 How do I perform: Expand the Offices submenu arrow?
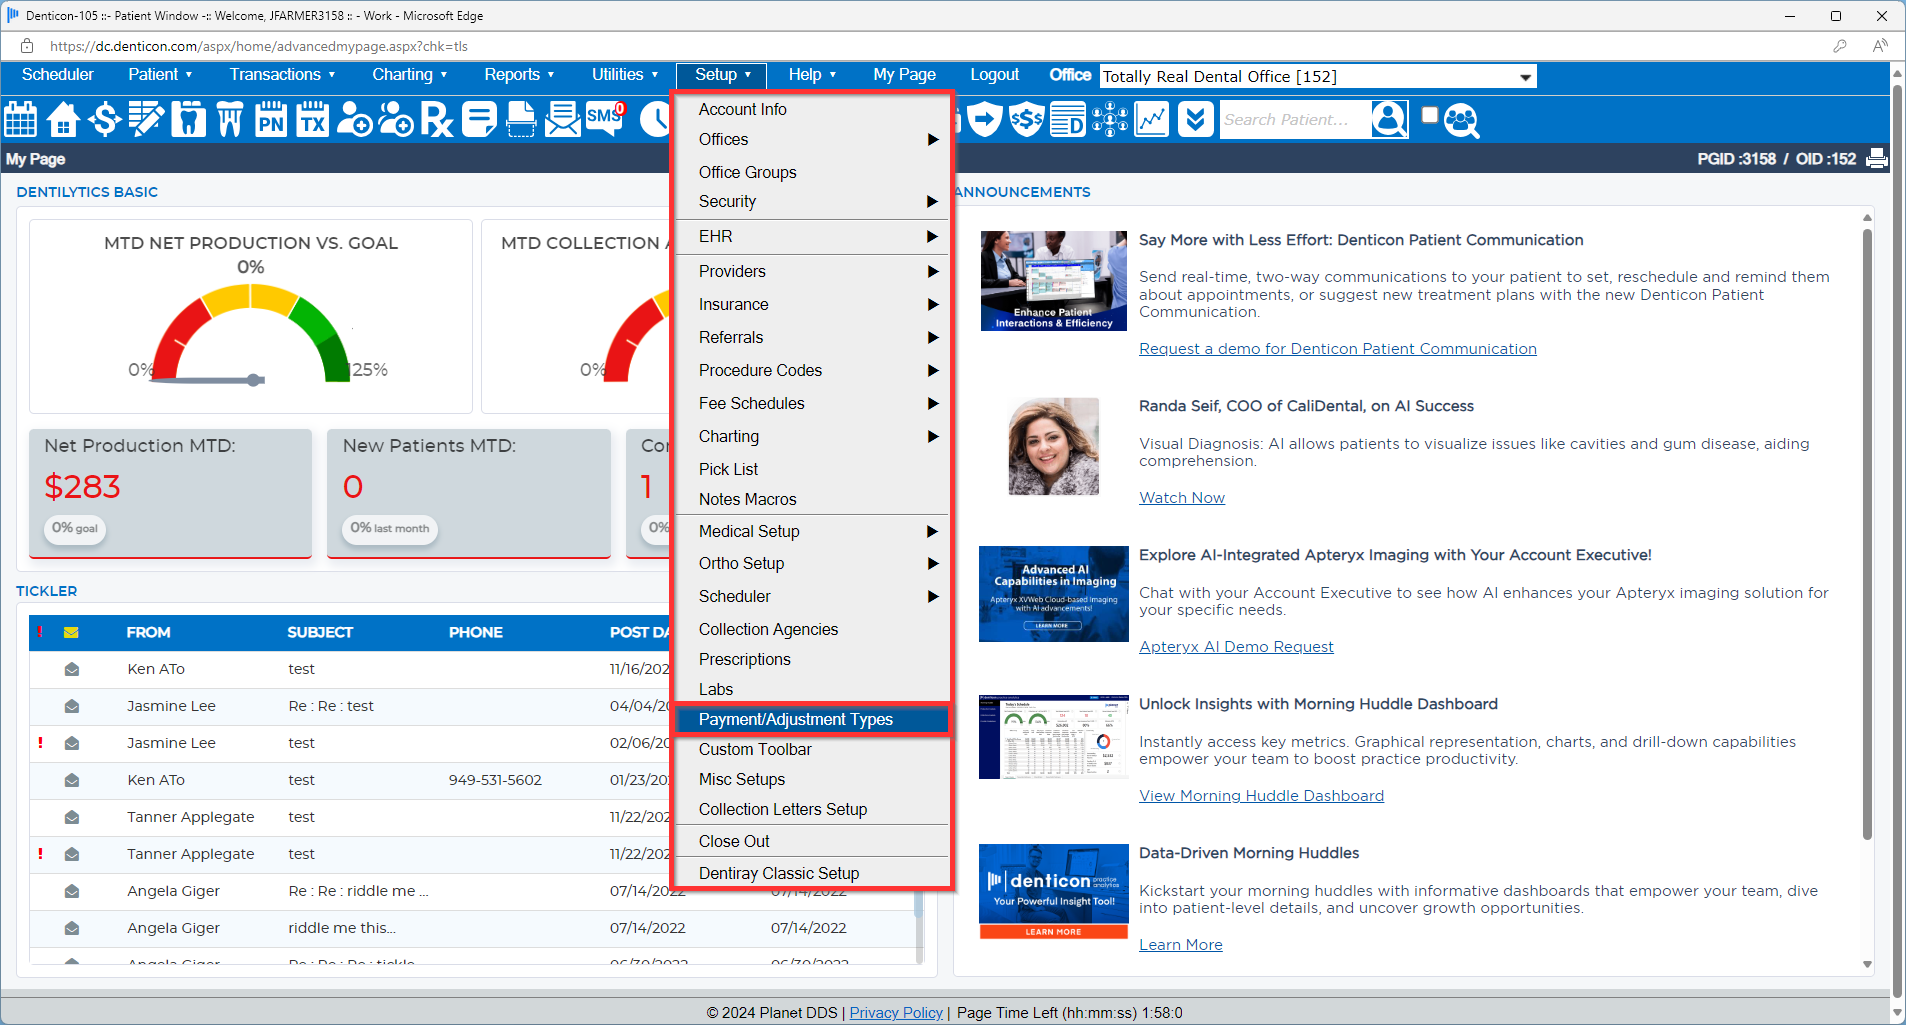point(932,140)
